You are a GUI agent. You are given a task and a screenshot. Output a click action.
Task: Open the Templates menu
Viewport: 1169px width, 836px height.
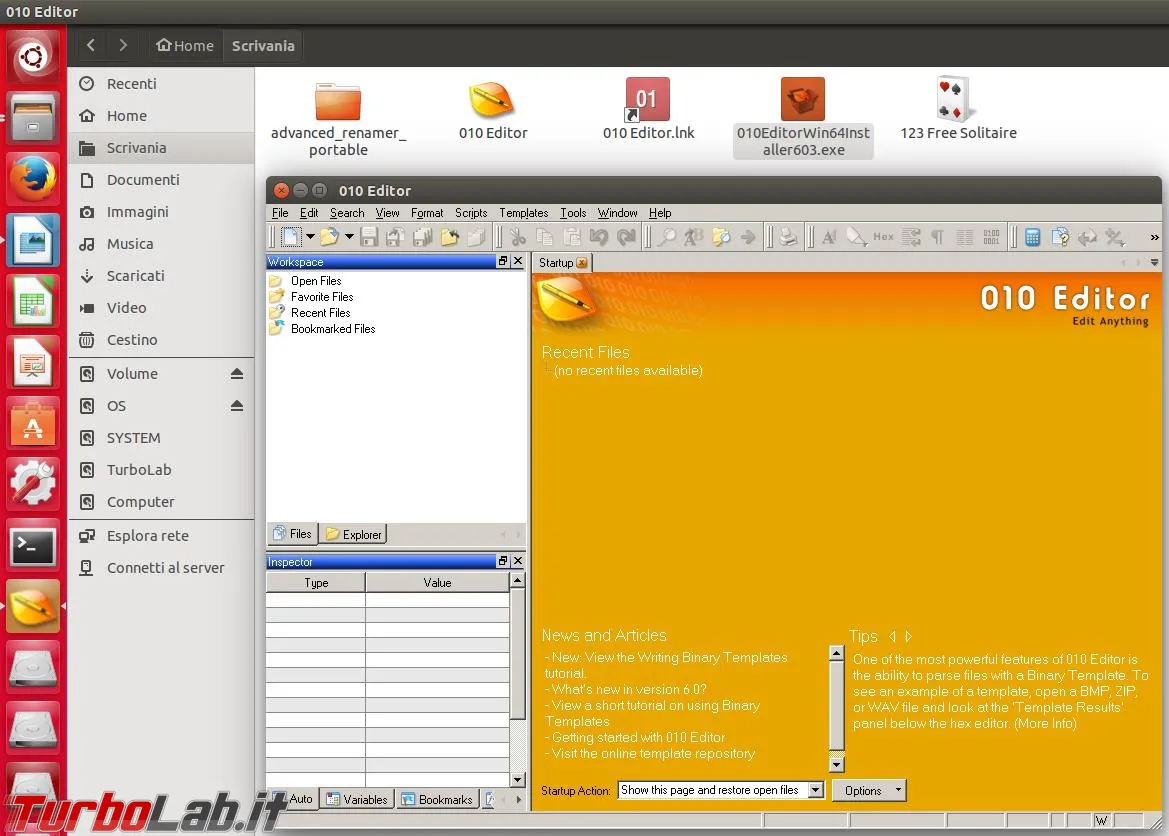pyautogui.click(x=523, y=213)
